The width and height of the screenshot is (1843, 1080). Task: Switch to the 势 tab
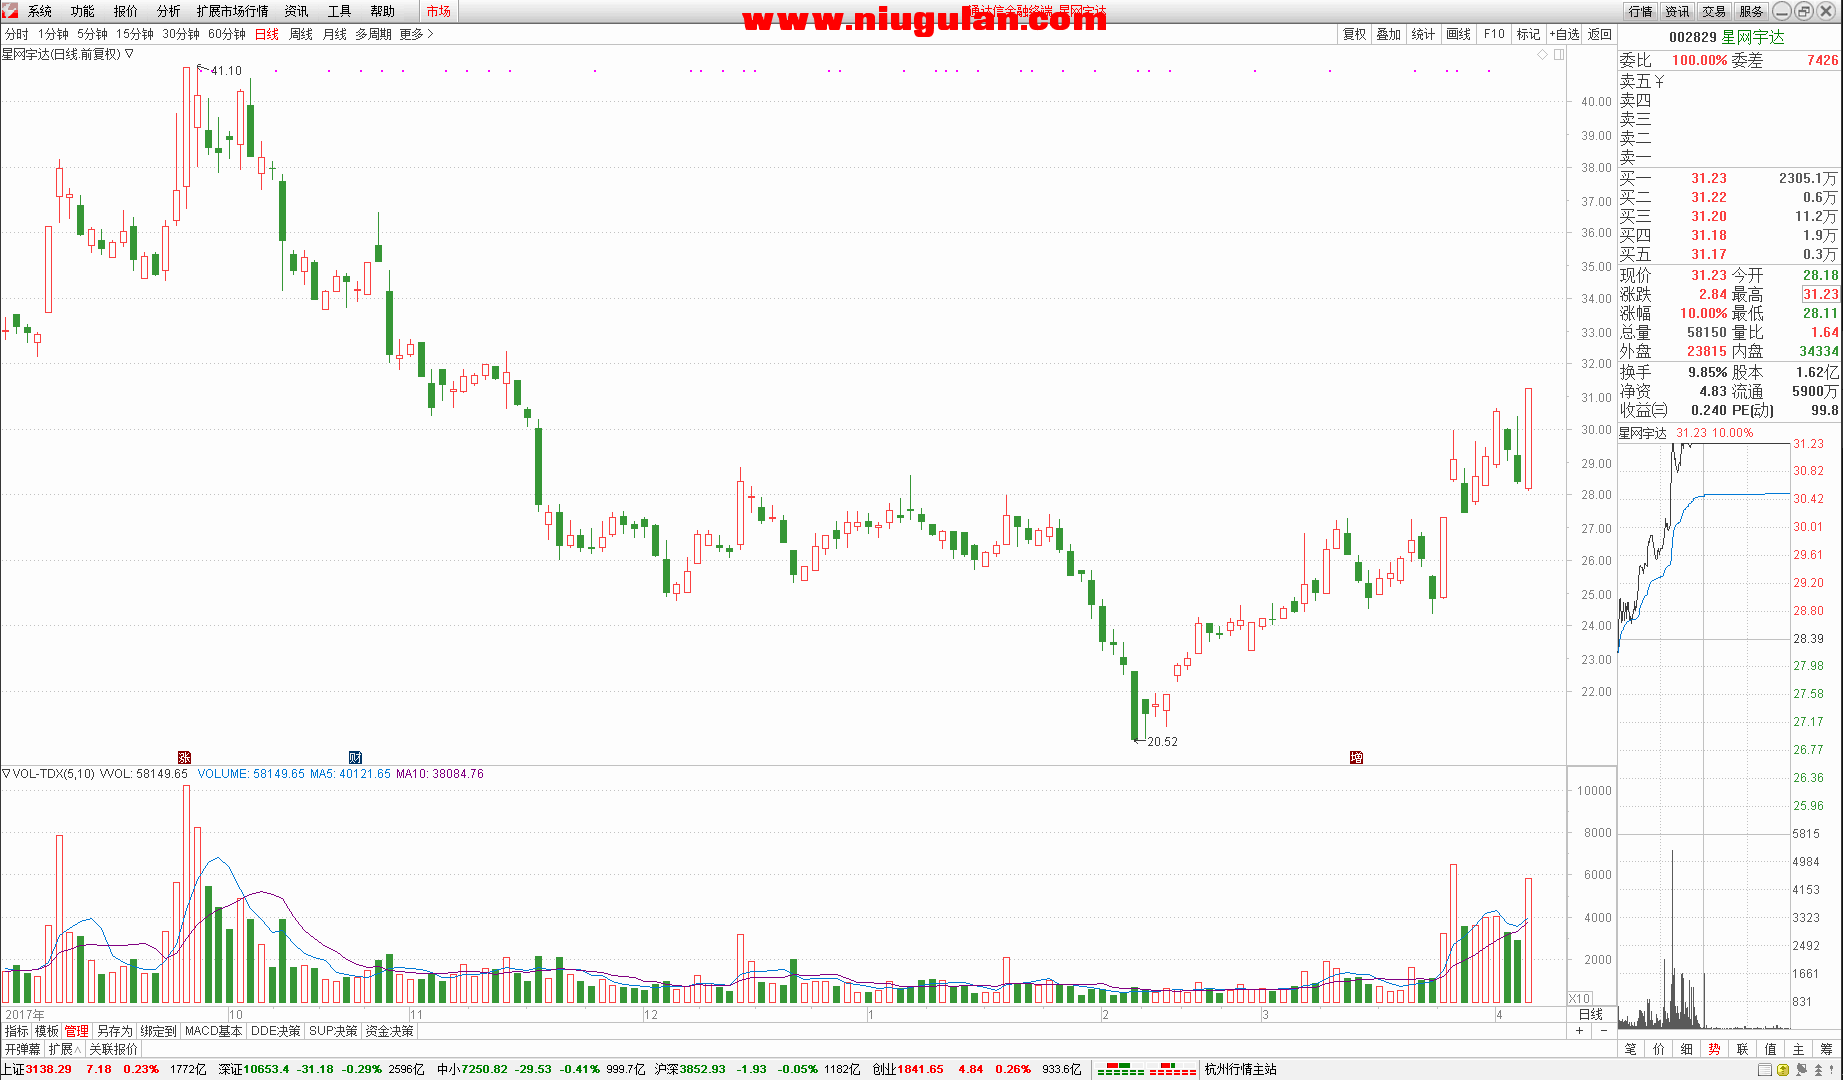click(x=1715, y=1049)
